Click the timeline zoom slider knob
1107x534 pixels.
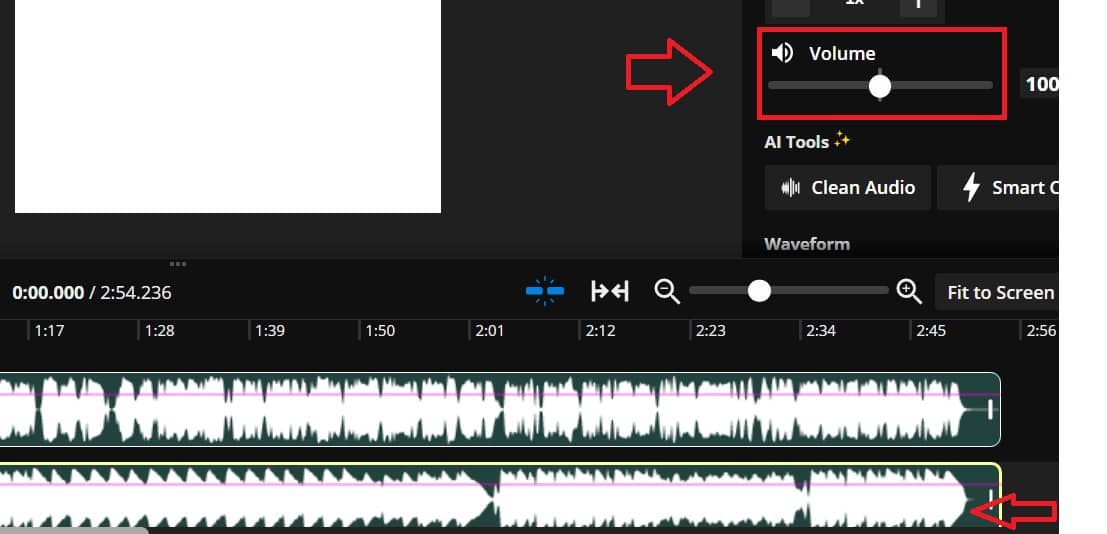pos(759,291)
